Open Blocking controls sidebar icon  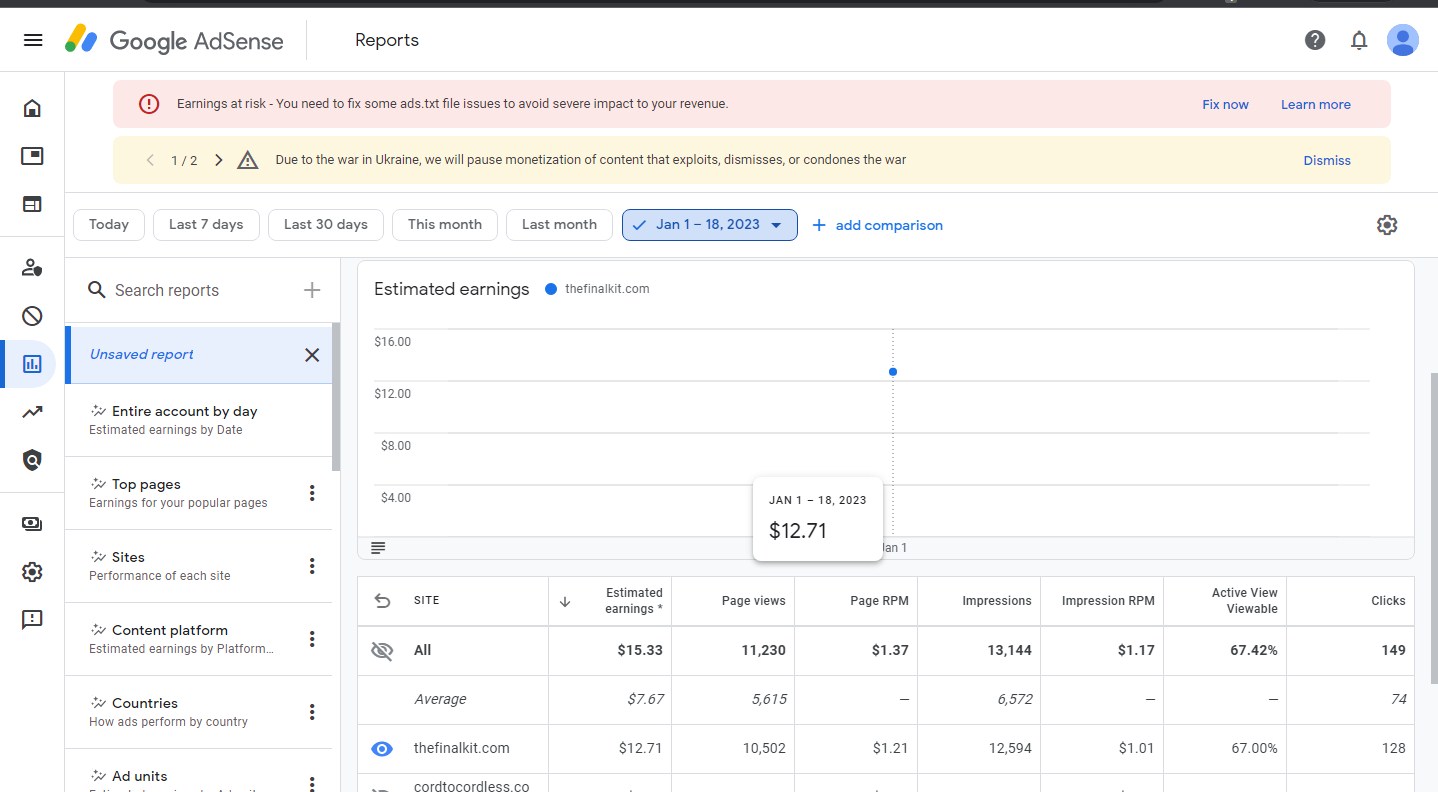32,316
